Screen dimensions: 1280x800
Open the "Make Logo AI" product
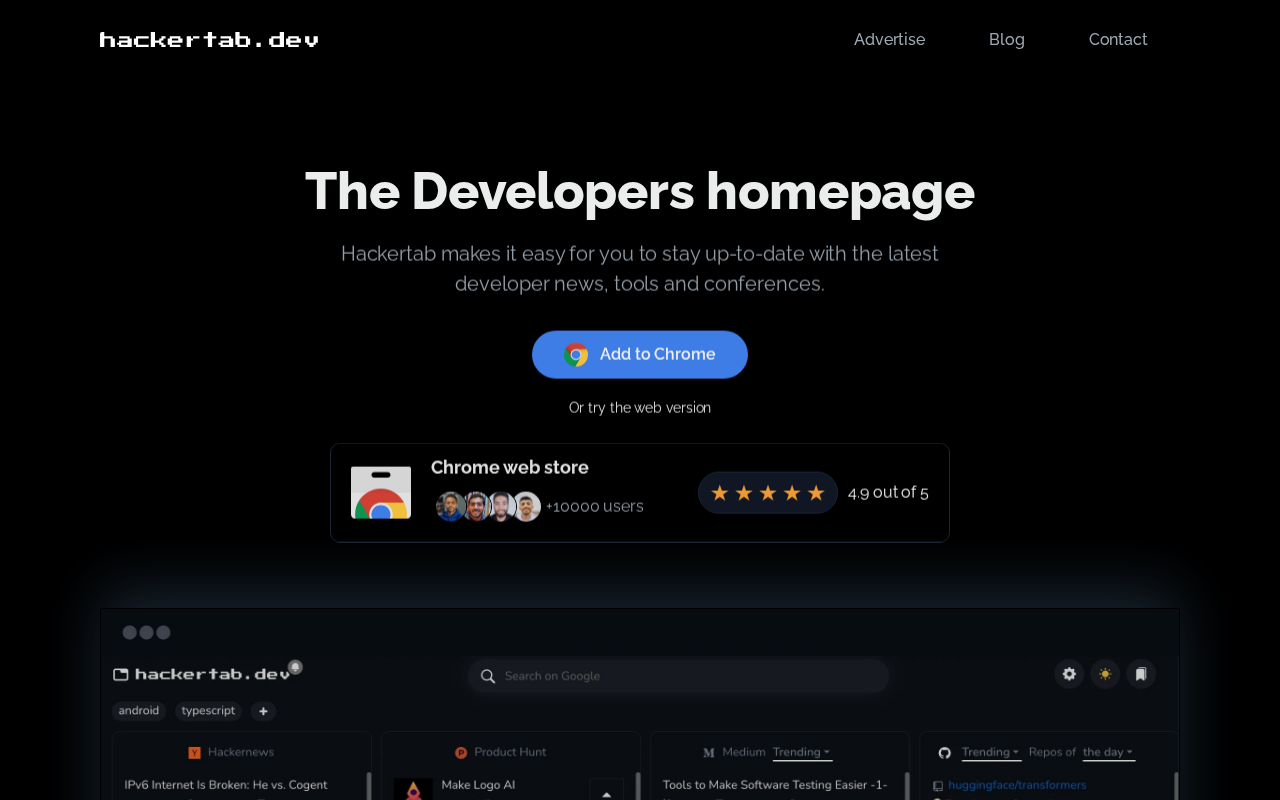click(478, 785)
